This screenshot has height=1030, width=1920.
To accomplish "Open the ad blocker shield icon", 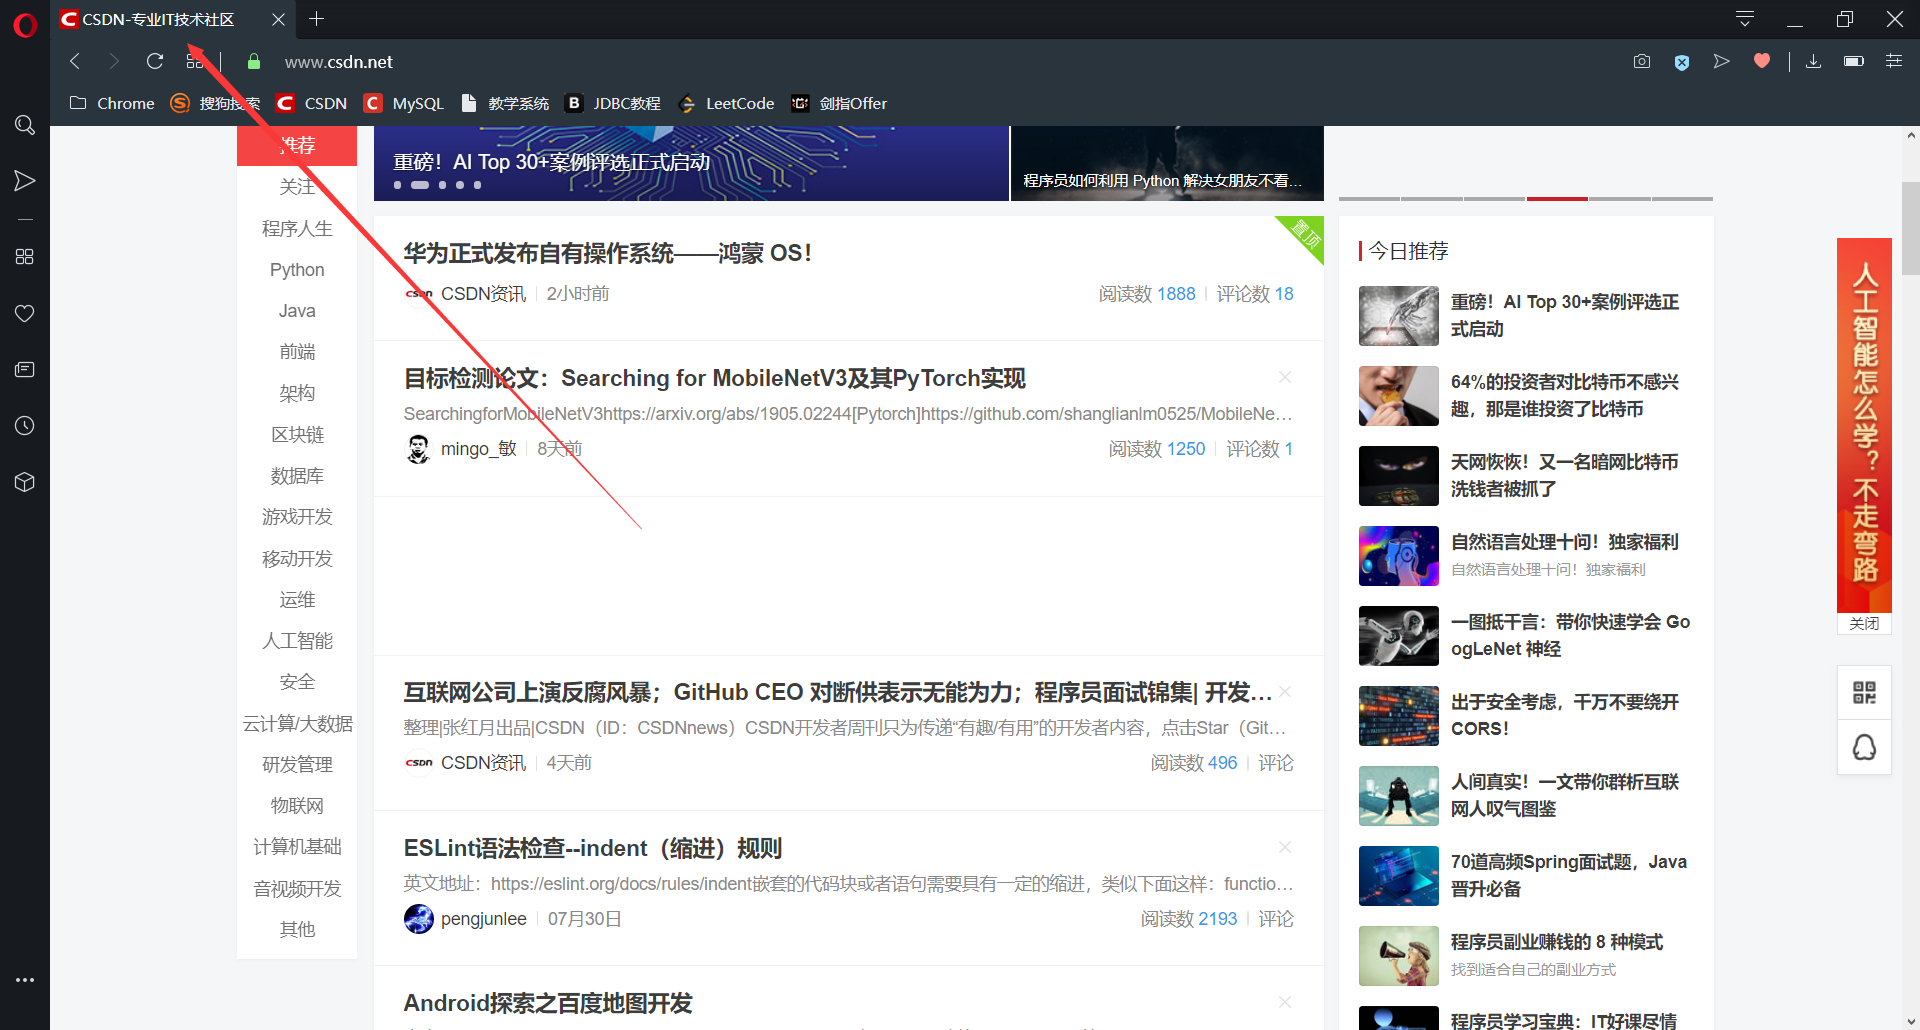I will pos(1682,62).
